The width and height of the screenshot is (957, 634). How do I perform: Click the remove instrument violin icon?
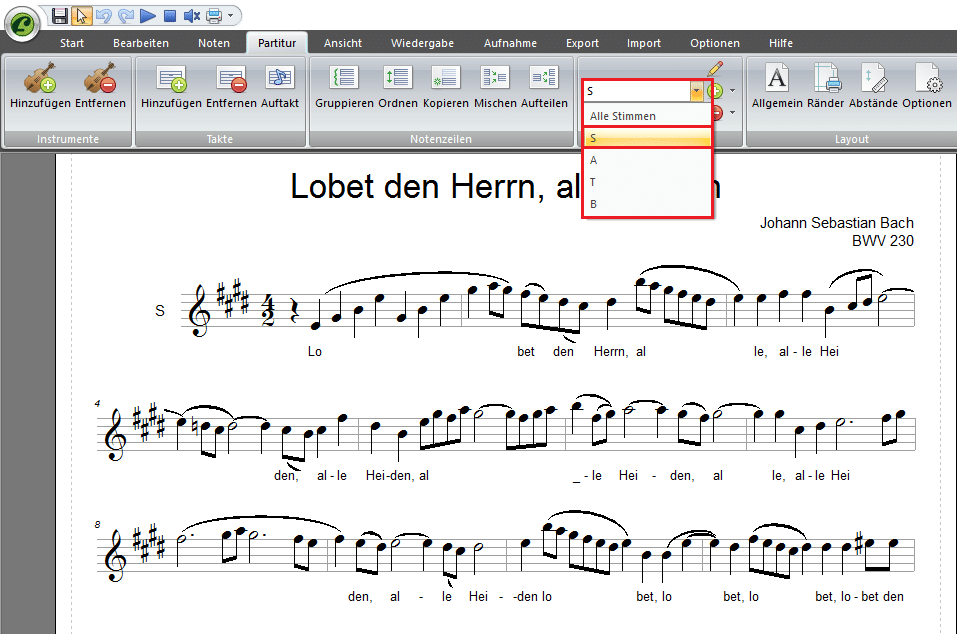(99, 78)
